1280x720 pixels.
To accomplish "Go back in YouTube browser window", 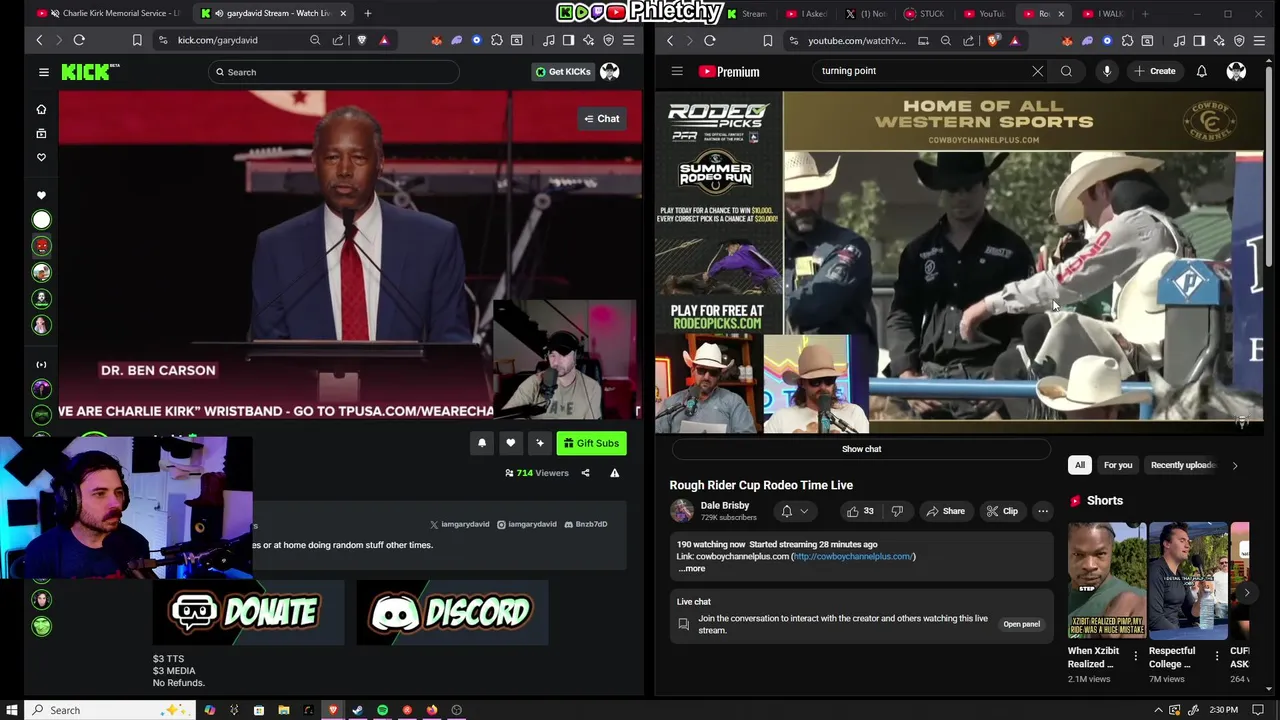I will click(x=670, y=40).
